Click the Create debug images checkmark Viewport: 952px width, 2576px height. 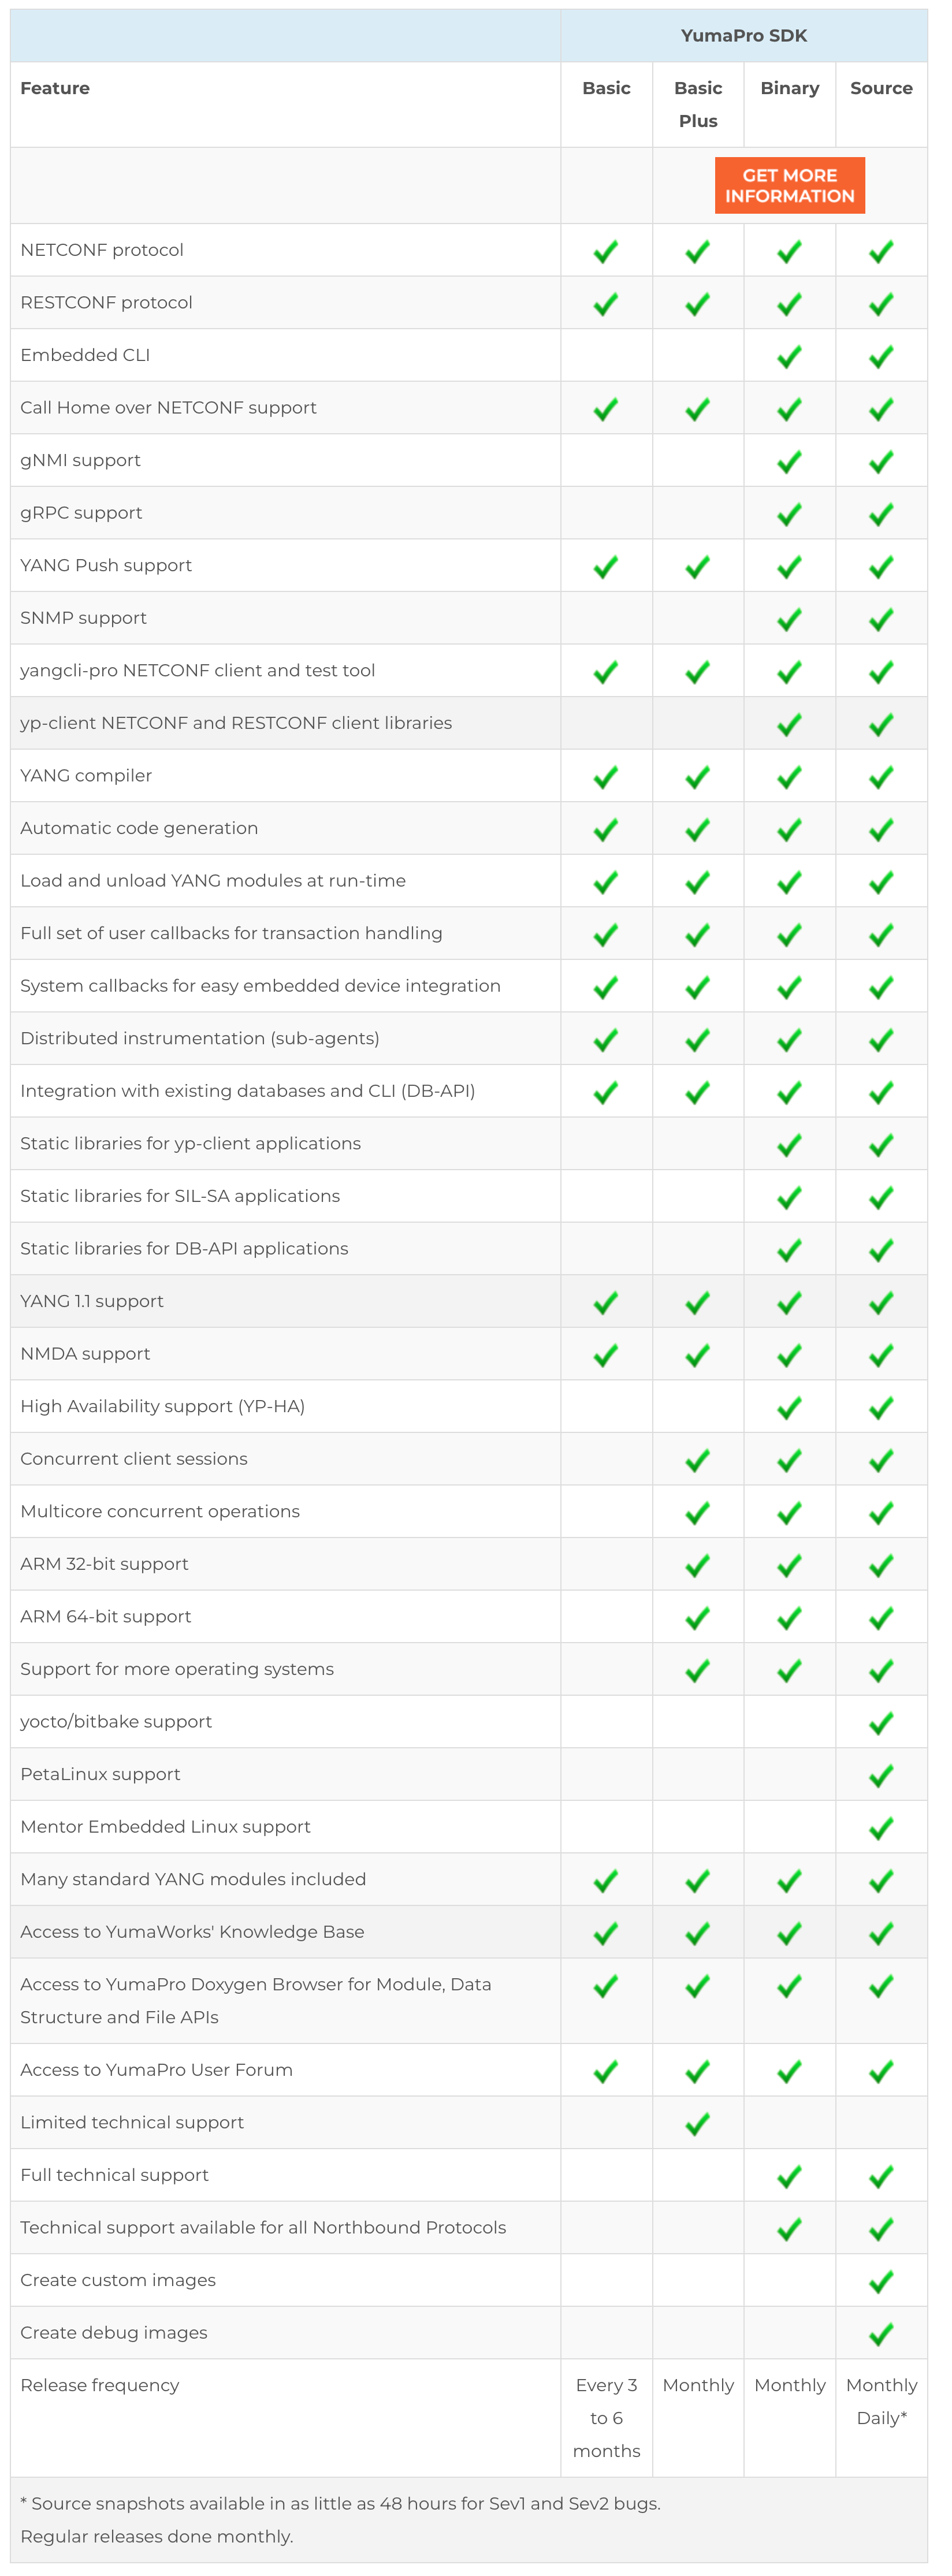pos(881,2333)
